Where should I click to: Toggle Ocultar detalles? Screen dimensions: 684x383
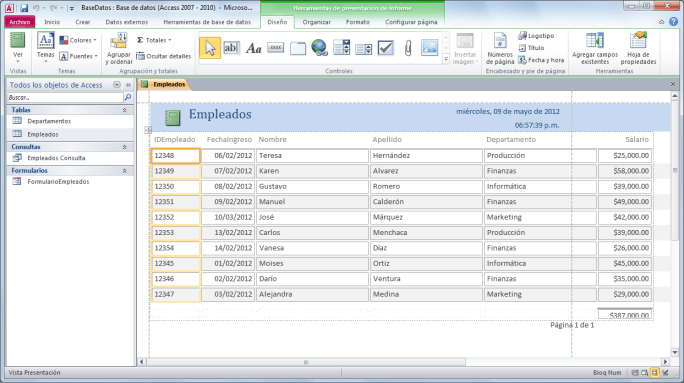point(164,56)
